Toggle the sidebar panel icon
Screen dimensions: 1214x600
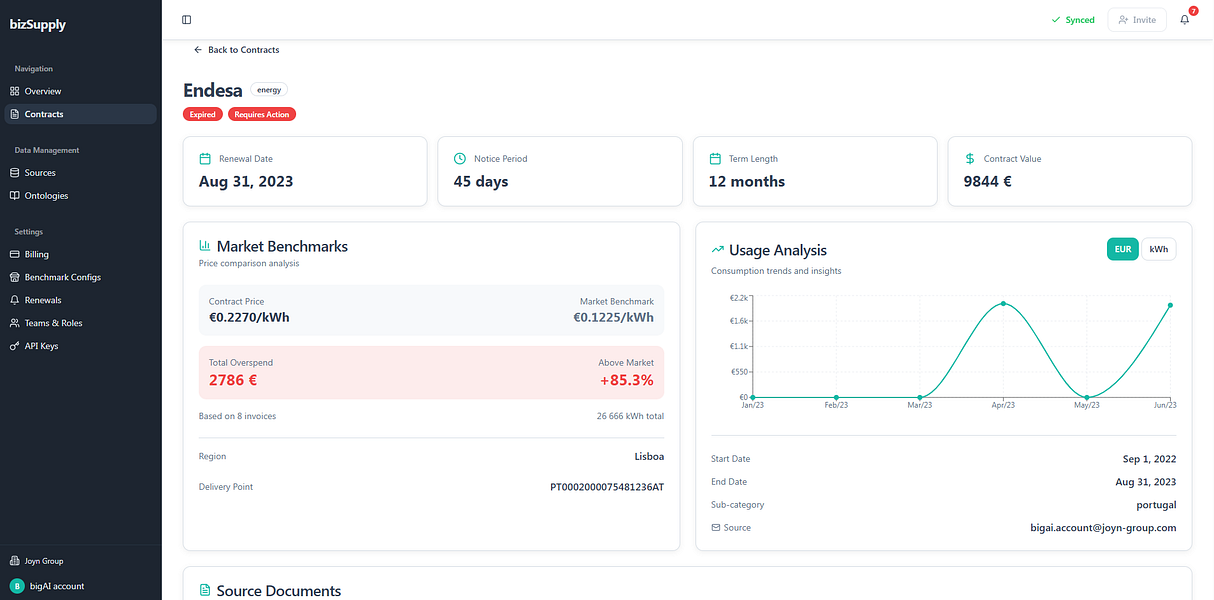click(x=187, y=20)
